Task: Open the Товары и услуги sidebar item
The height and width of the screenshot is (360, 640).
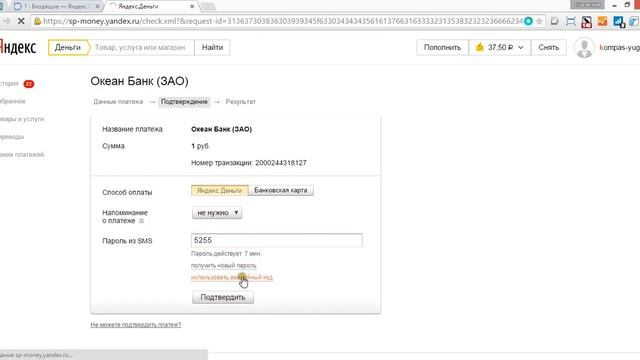Action: click(22, 119)
